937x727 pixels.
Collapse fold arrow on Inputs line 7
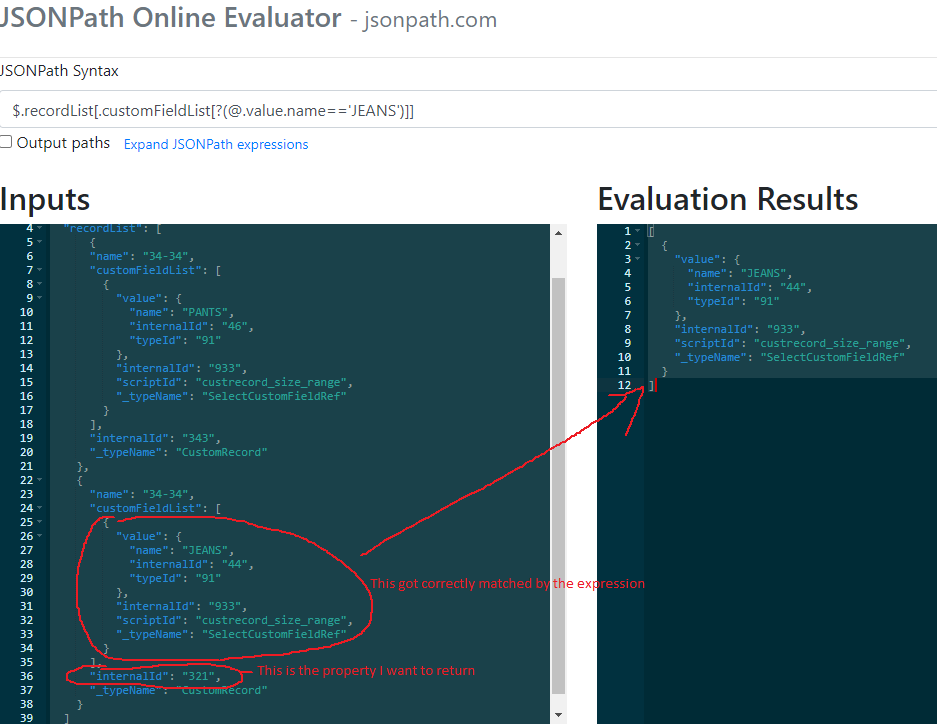39,270
